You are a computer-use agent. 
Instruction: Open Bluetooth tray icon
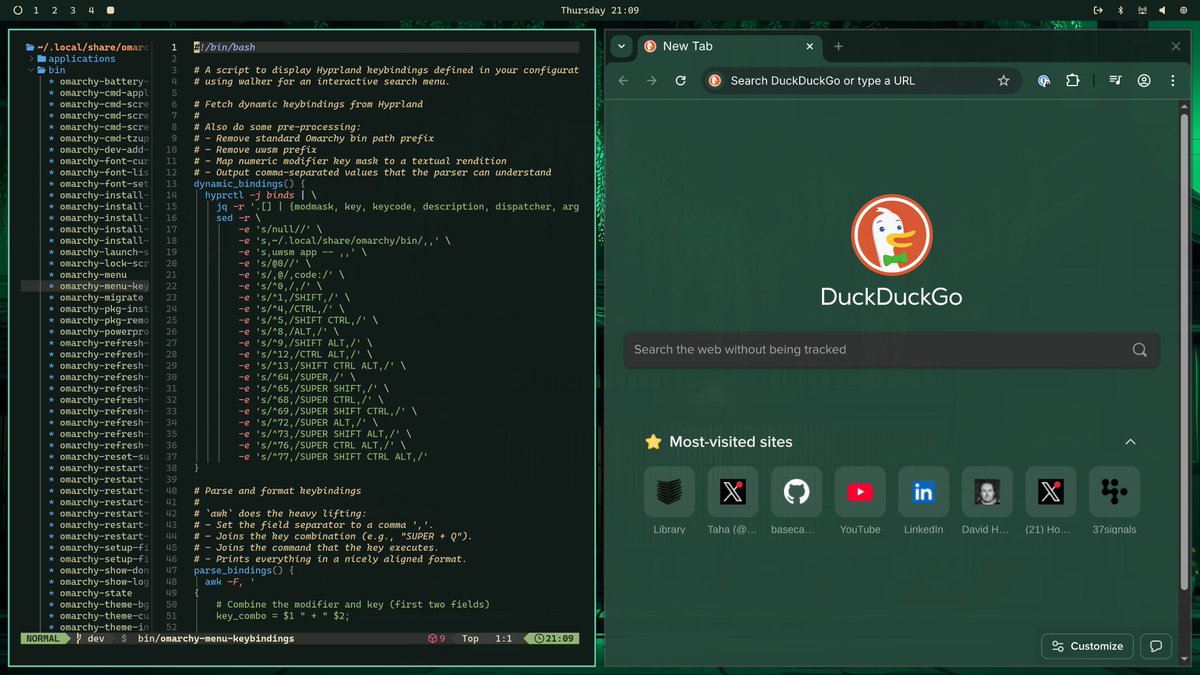tap(1120, 10)
